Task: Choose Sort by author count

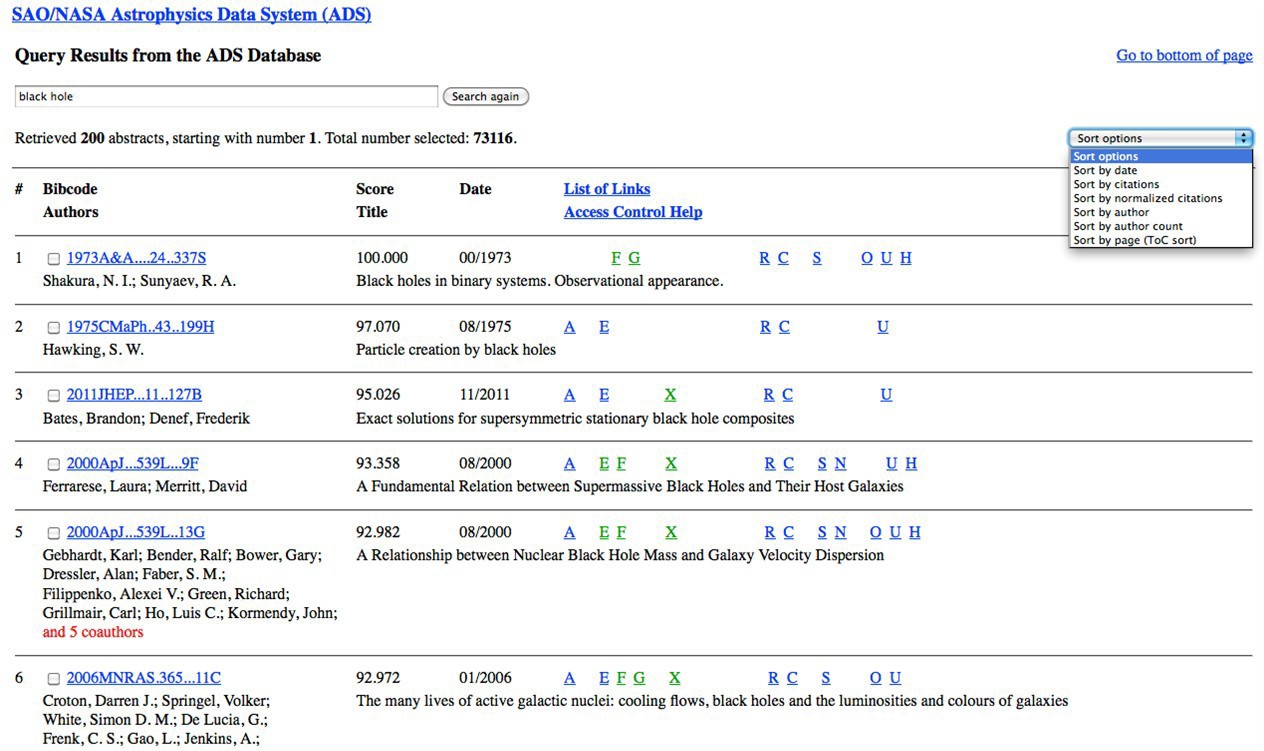Action: pos(1128,227)
